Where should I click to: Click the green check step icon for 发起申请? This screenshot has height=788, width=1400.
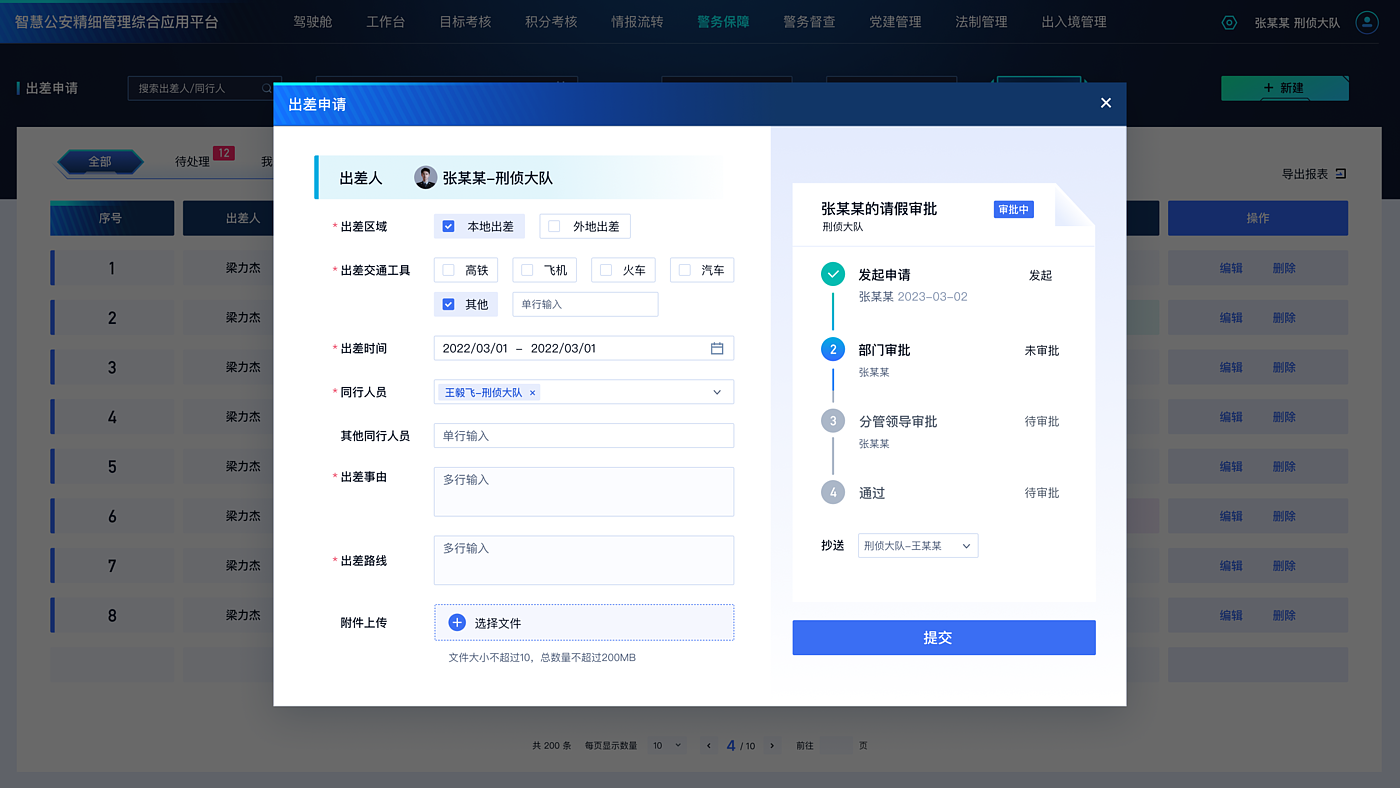click(x=832, y=275)
